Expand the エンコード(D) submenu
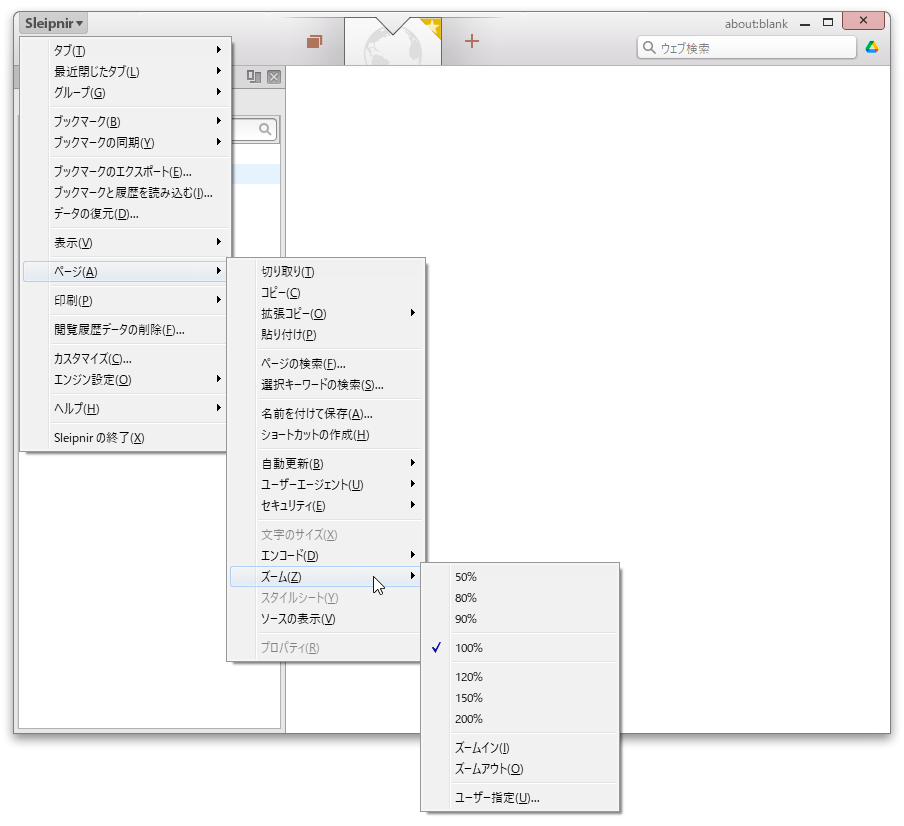904x826 pixels. pos(326,556)
